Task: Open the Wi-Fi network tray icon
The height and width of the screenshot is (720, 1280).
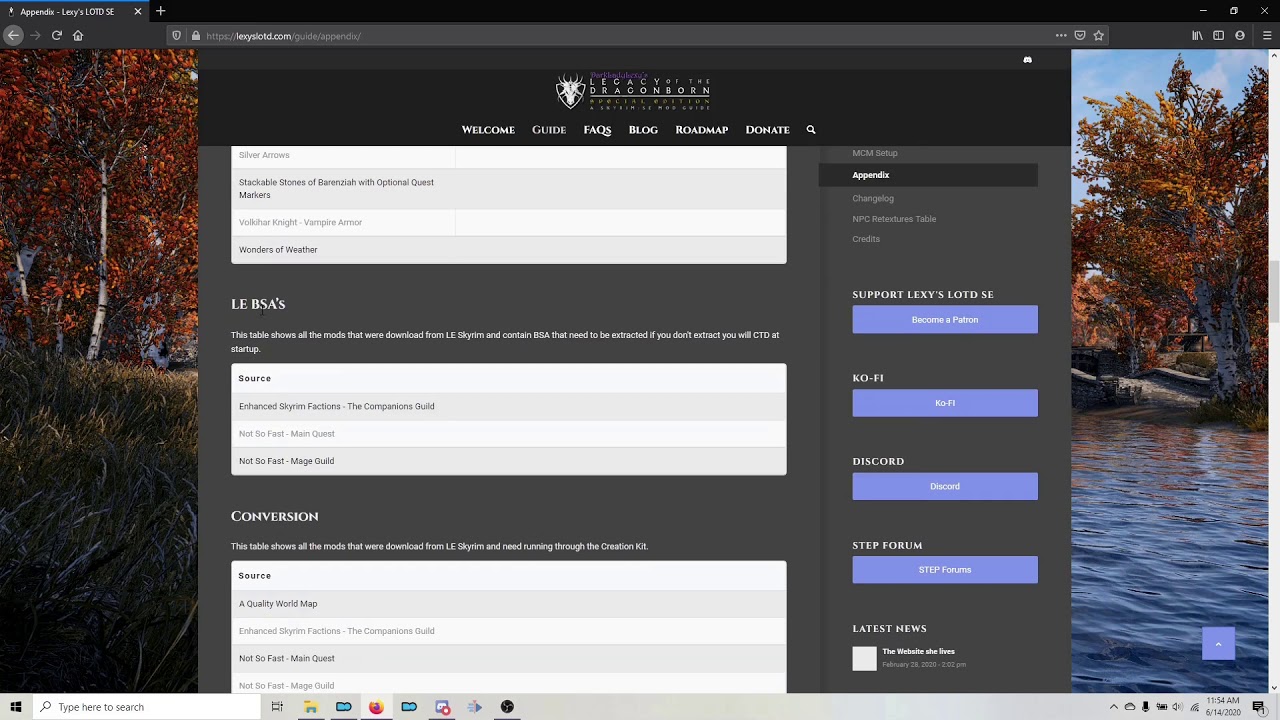Action: tap(1194, 707)
